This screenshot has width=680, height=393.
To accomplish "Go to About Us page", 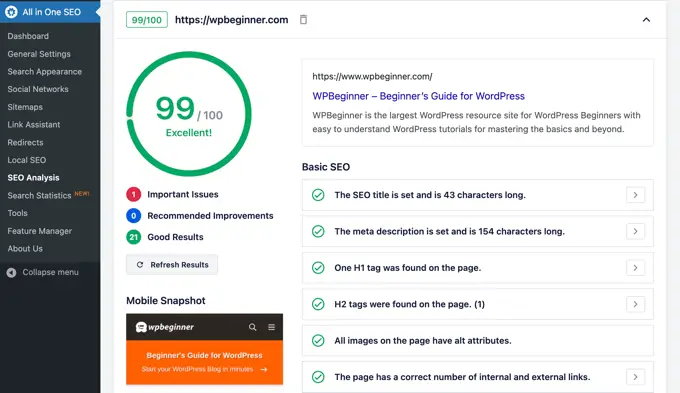I will [25, 249].
